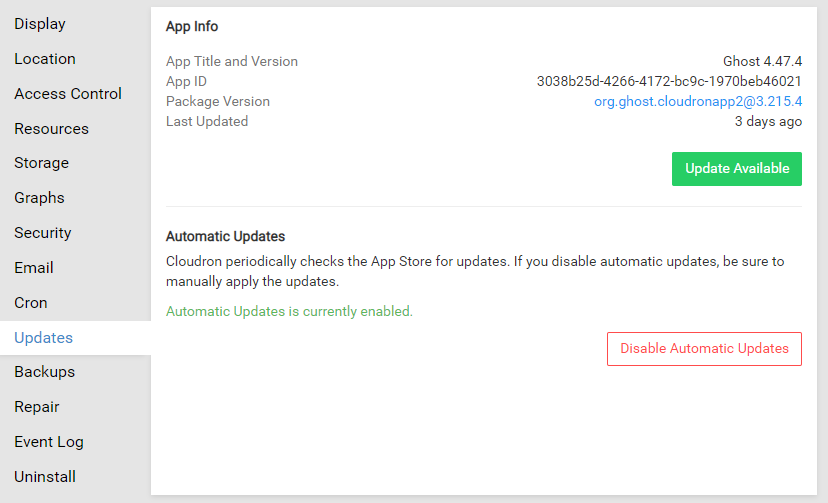
Task: View the Event Log
Action: (49, 442)
